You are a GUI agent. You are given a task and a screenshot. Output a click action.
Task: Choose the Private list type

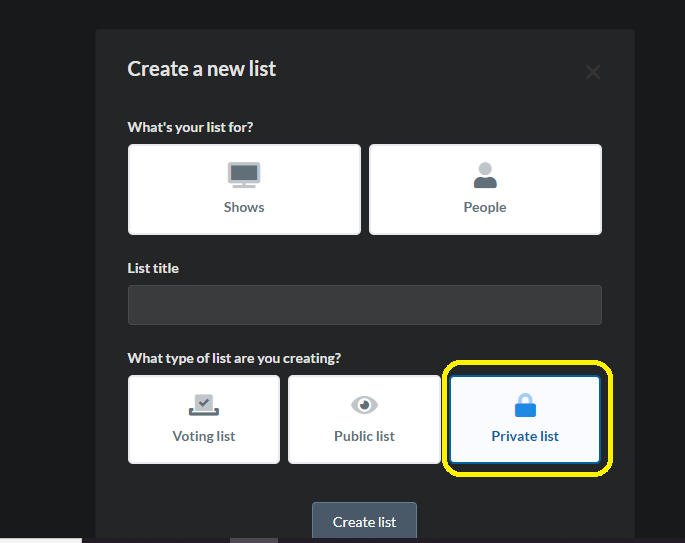525,419
